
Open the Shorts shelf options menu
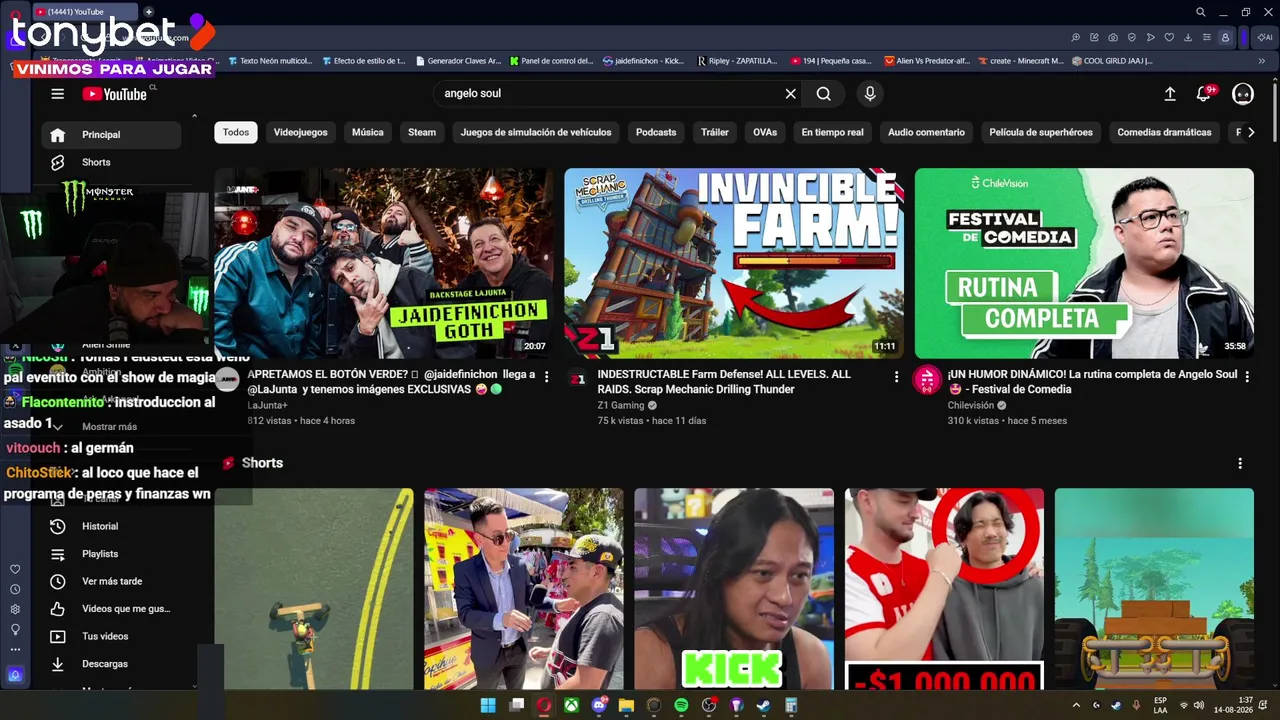[1240, 463]
